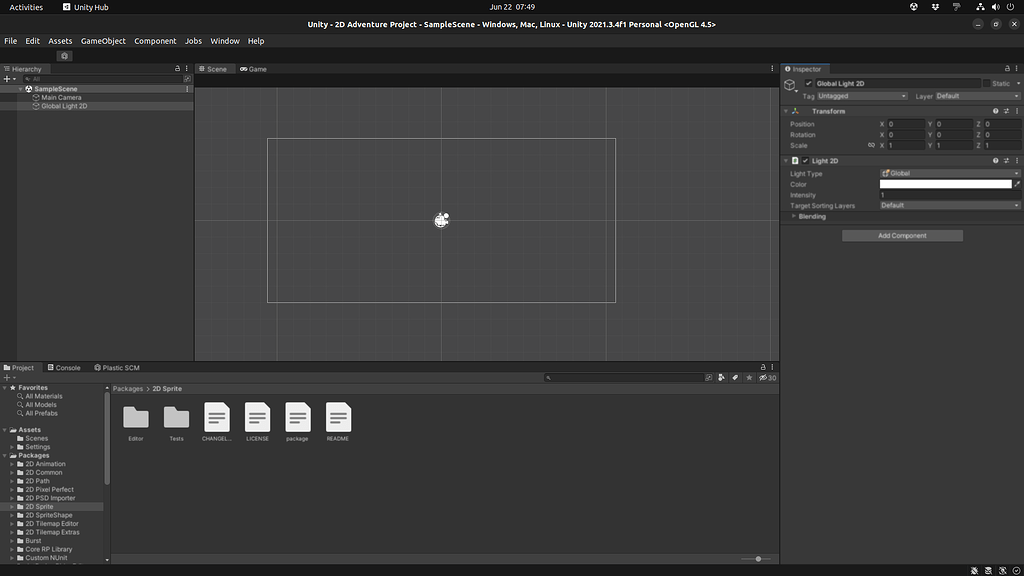Viewport: 1024px width, 576px height.
Task: Click the Add Component button
Action: point(902,234)
